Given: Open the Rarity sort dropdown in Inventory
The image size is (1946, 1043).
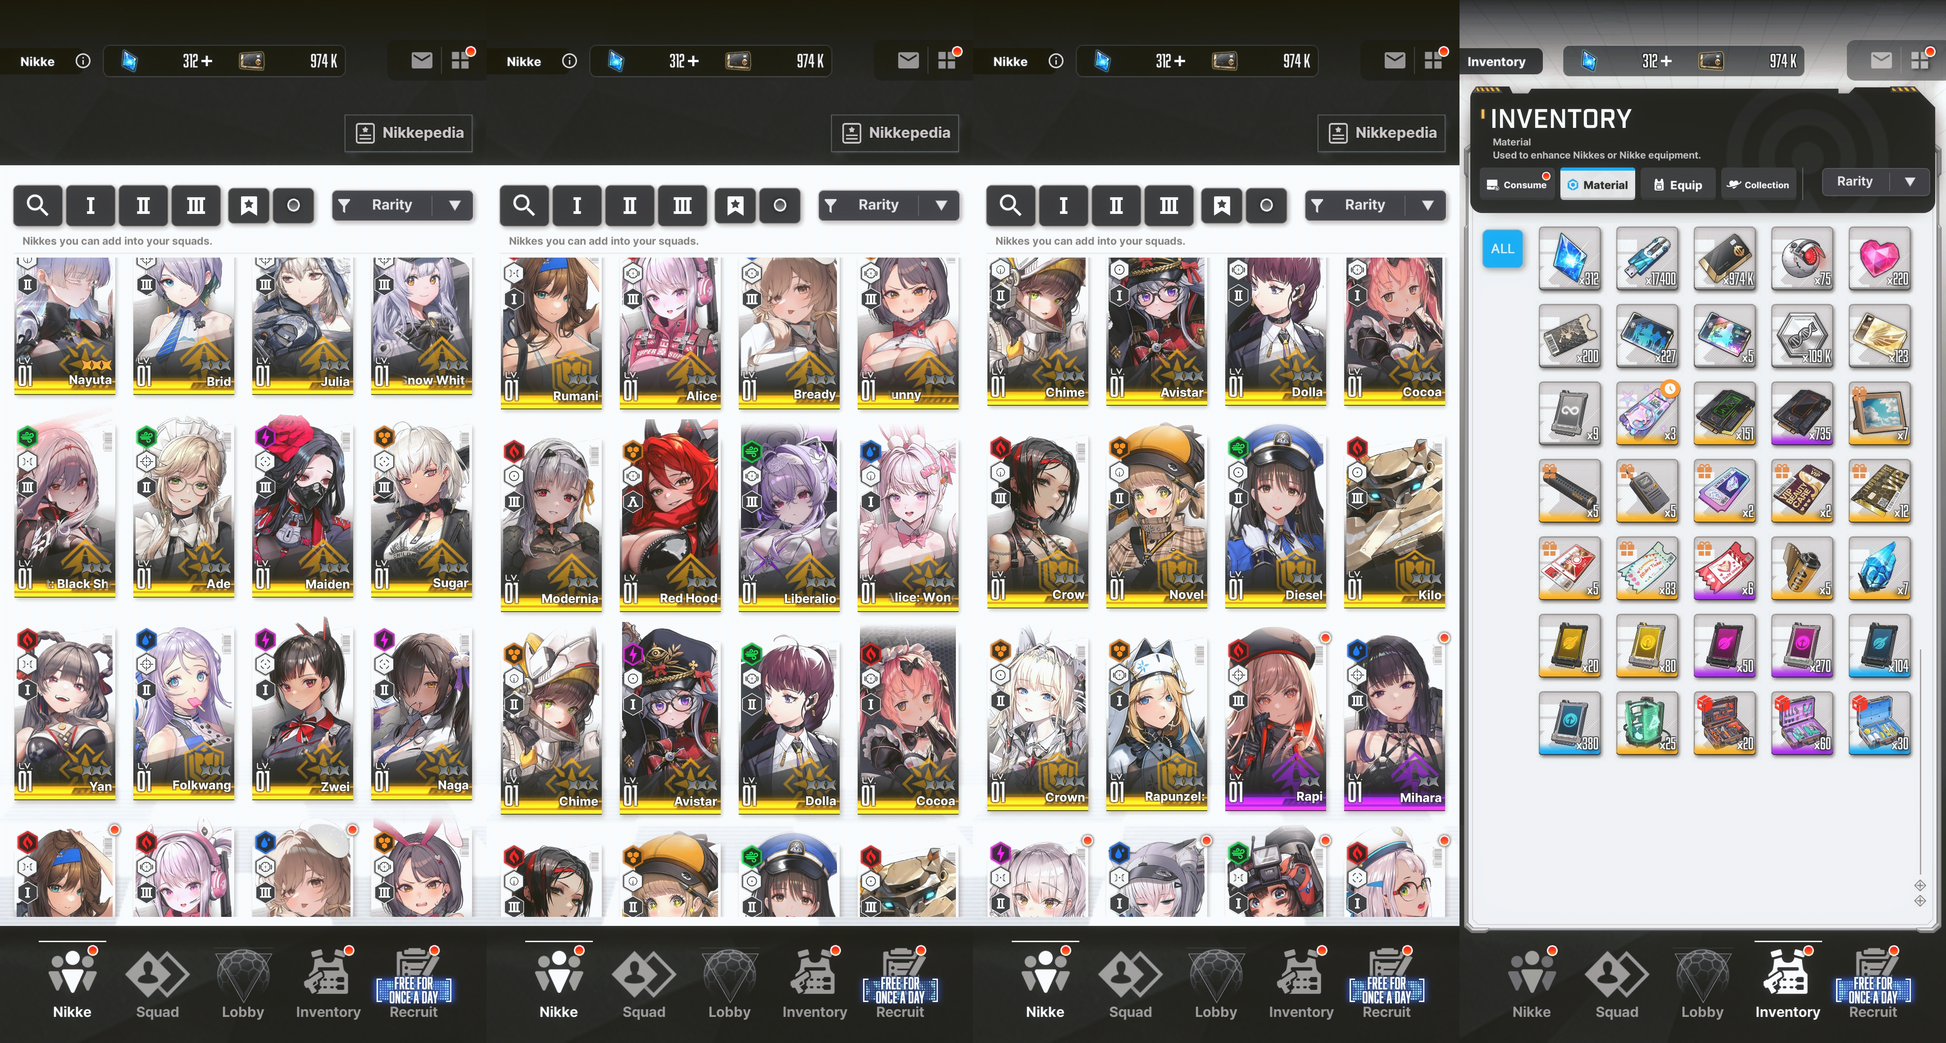Looking at the screenshot, I should (x=1855, y=181).
